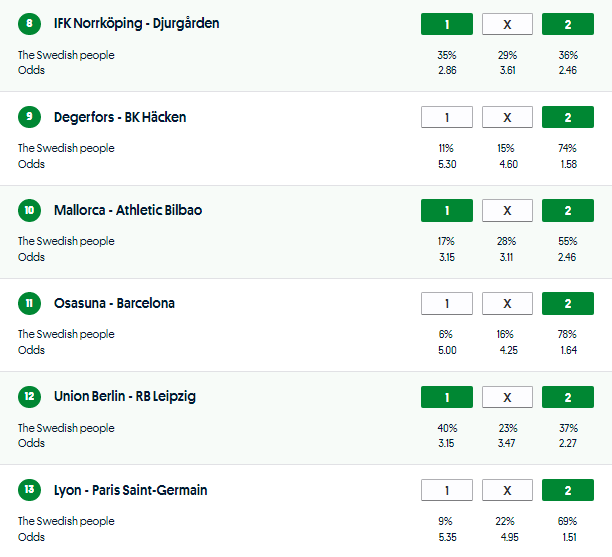Select home win '1' for Degerfors - BK Häcken
The width and height of the screenshot is (612, 557).
446,118
